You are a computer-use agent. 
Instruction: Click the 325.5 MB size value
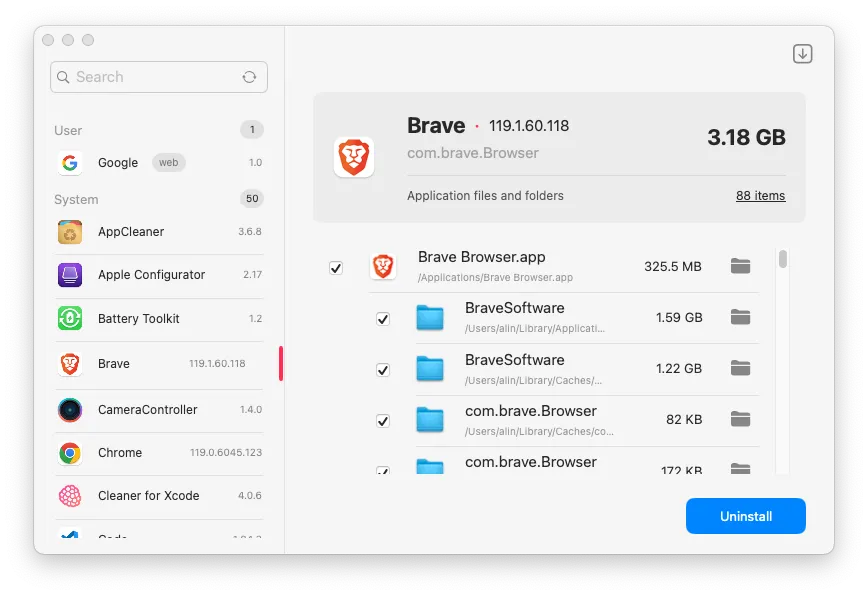(673, 267)
